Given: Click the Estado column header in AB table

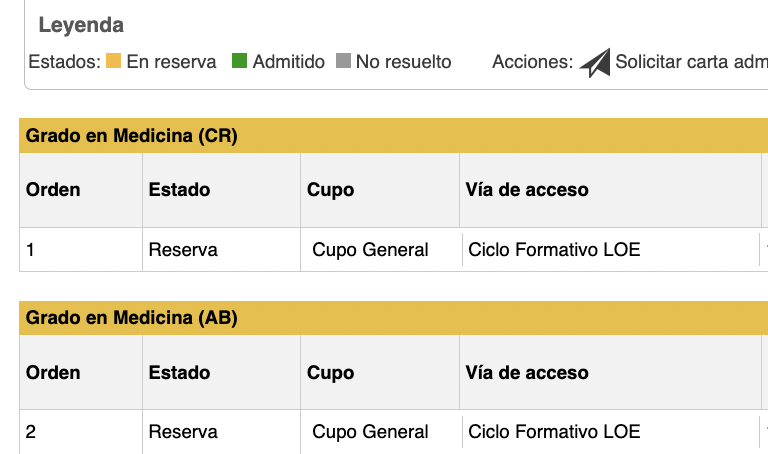Looking at the screenshot, I should pyautogui.click(x=179, y=373).
